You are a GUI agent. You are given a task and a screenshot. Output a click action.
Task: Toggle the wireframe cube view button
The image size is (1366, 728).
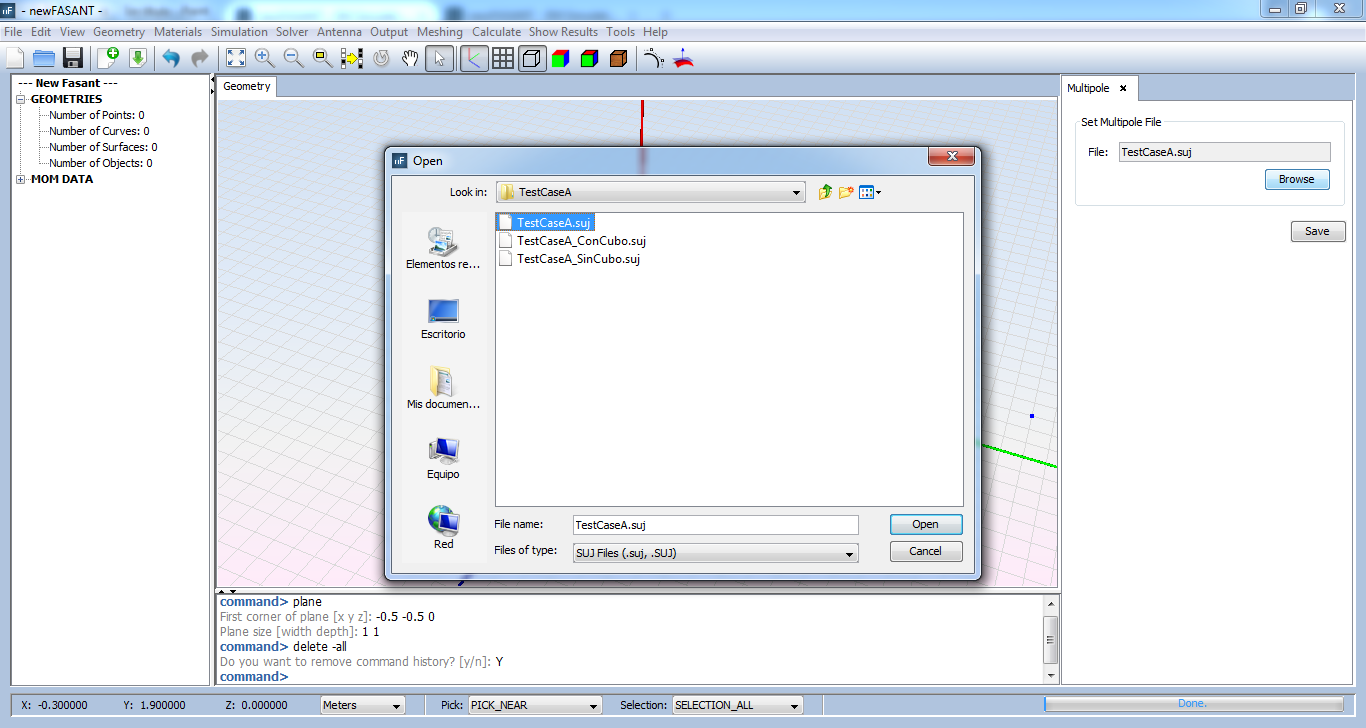[532, 58]
